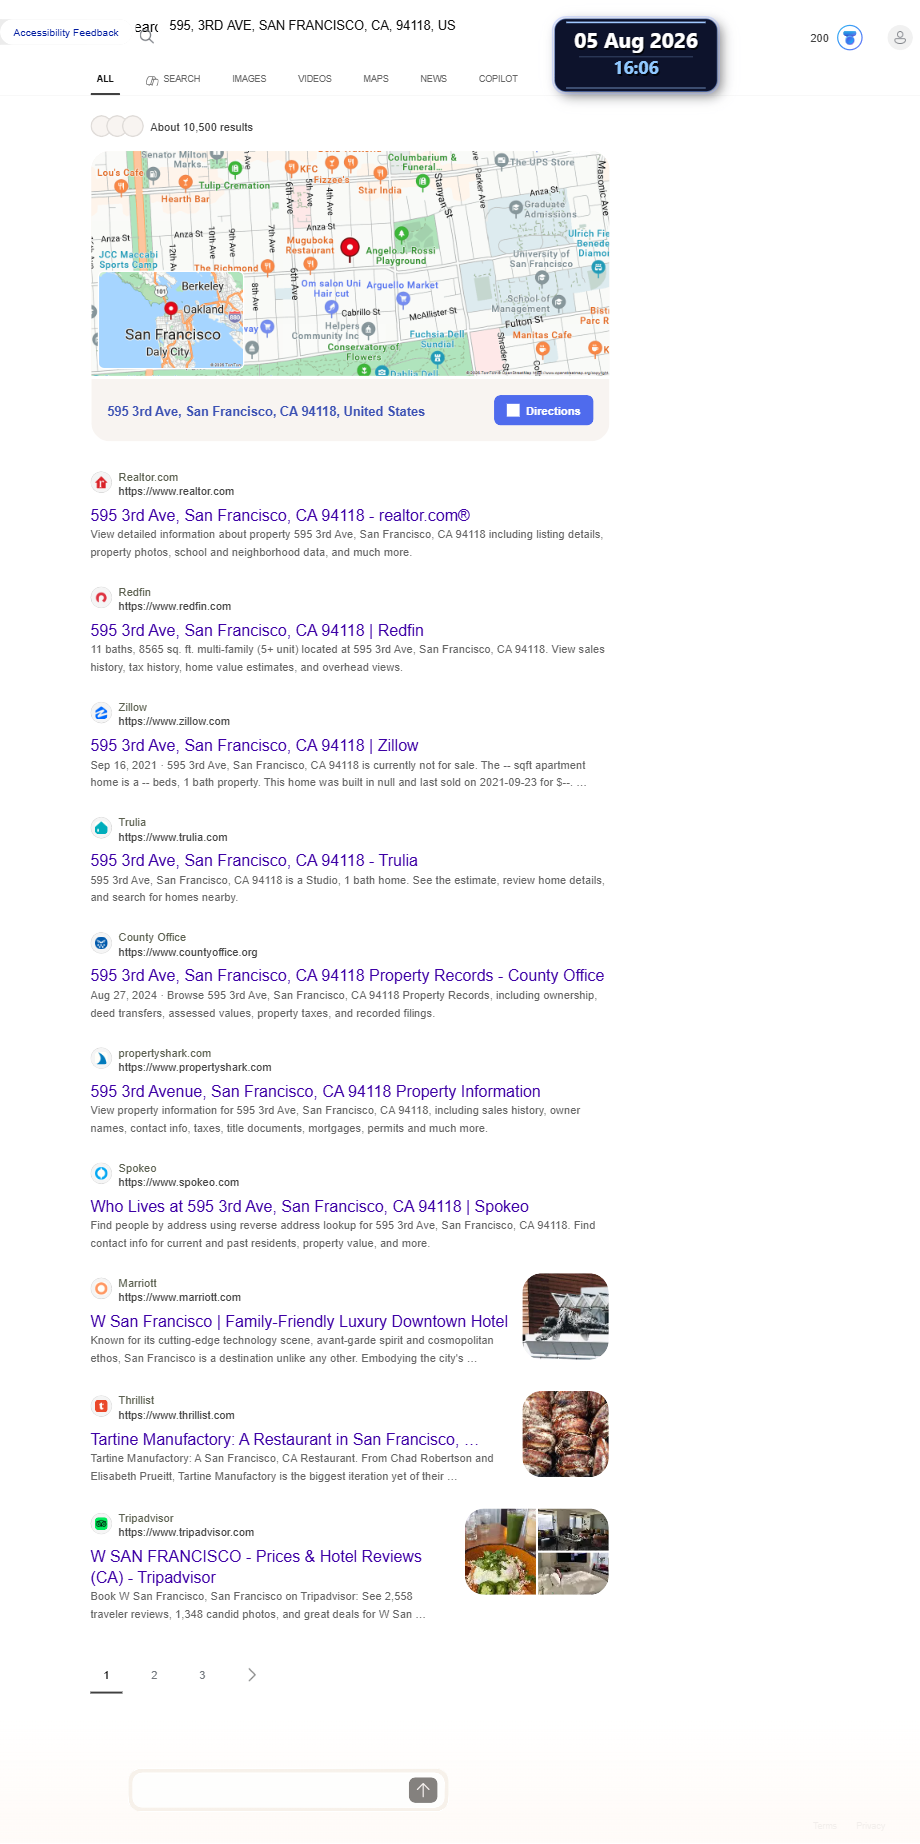Click the https://www.trulia.com URL text
This screenshot has height=1844, width=920.
[x=173, y=838]
